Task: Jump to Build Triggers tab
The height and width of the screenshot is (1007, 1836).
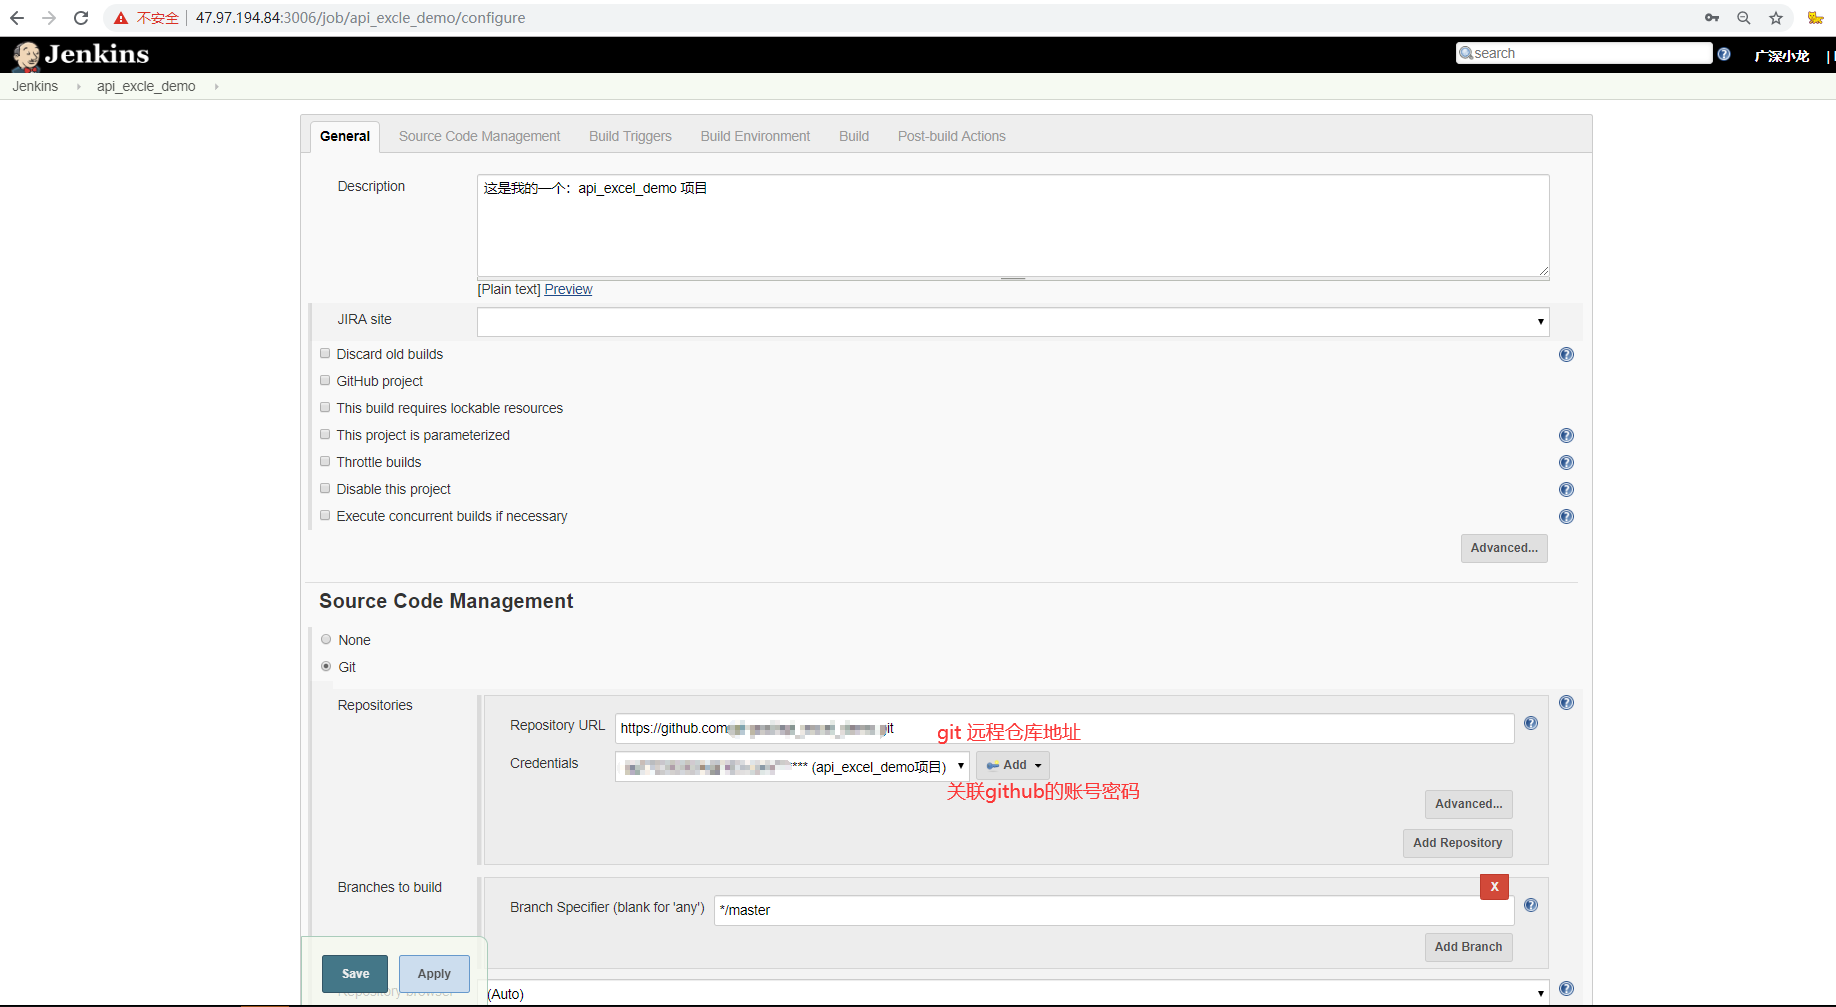Action: 630,137
